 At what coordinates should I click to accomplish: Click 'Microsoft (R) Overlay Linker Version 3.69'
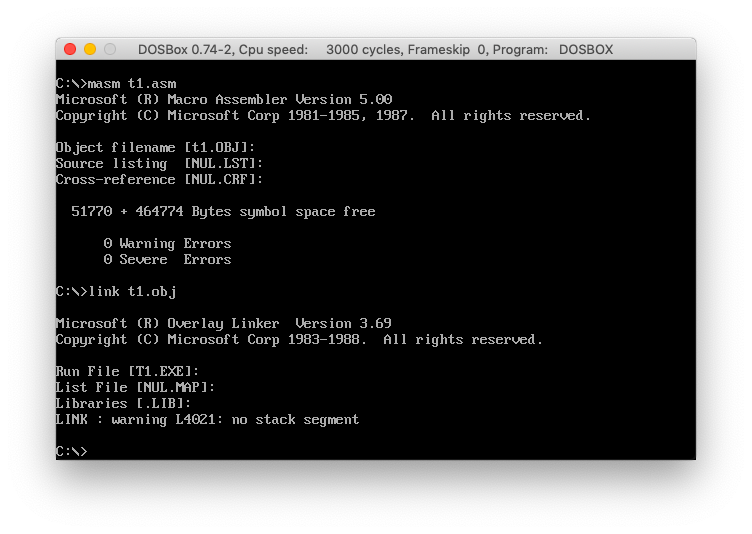(223, 323)
